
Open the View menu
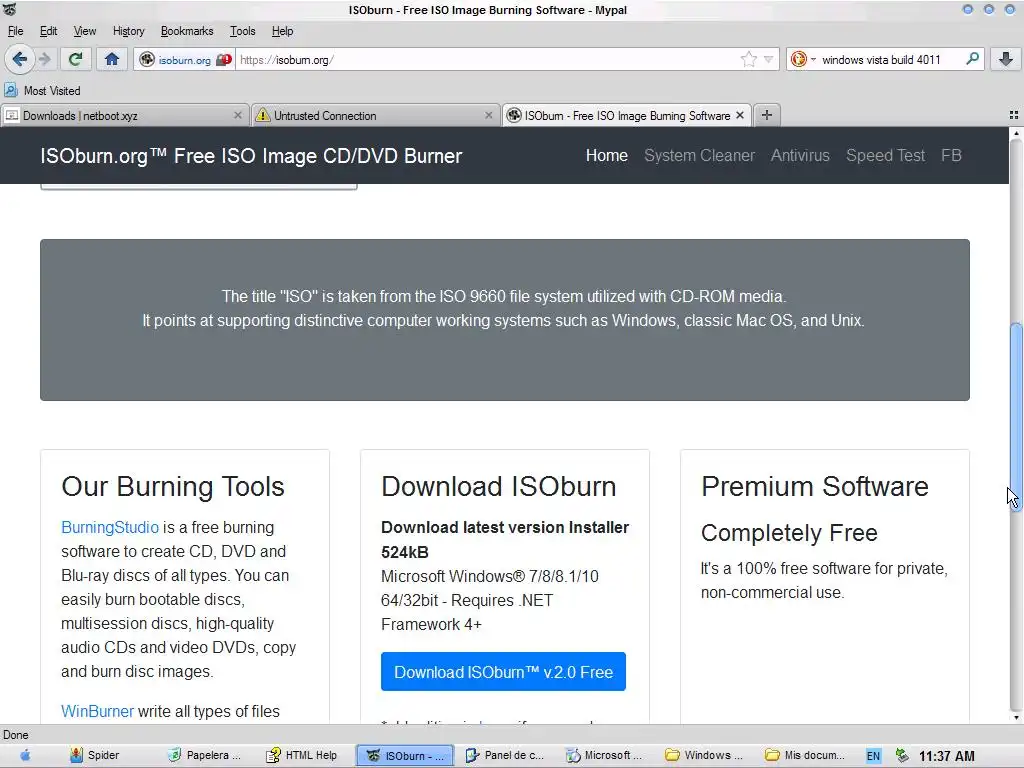click(x=85, y=31)
